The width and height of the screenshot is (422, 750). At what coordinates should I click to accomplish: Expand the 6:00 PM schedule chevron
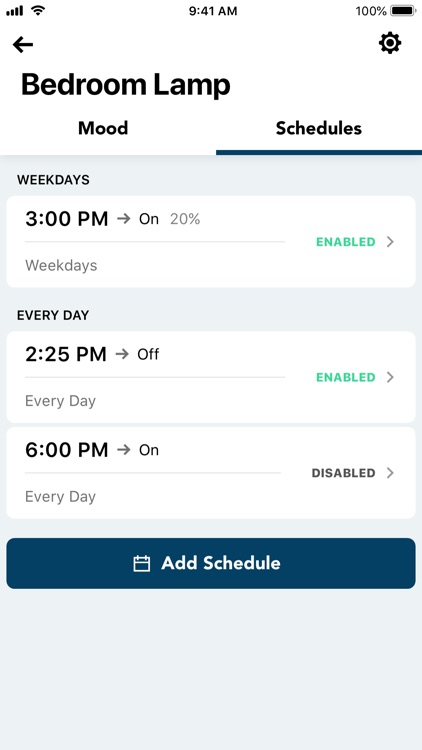(390, 473)
